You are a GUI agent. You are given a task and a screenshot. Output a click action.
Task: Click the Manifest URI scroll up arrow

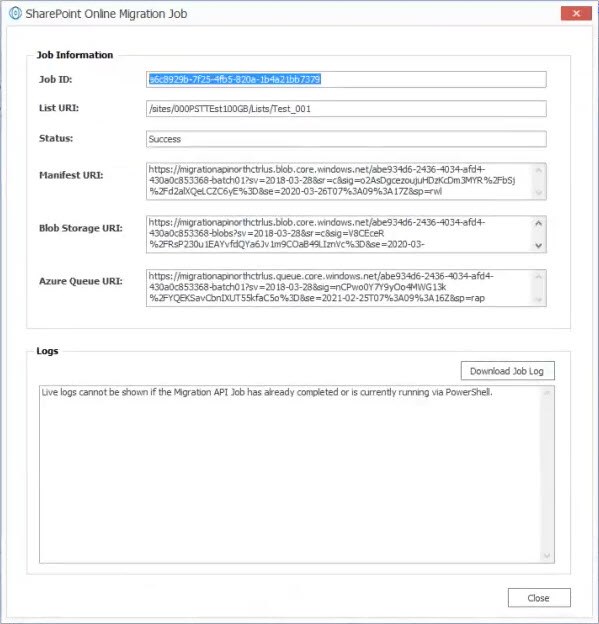pyautogui.click(x=539, y=171)
